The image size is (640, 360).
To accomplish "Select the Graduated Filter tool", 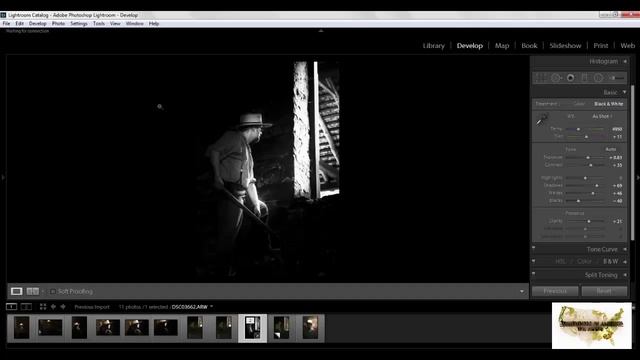I will tap(584, 78).
